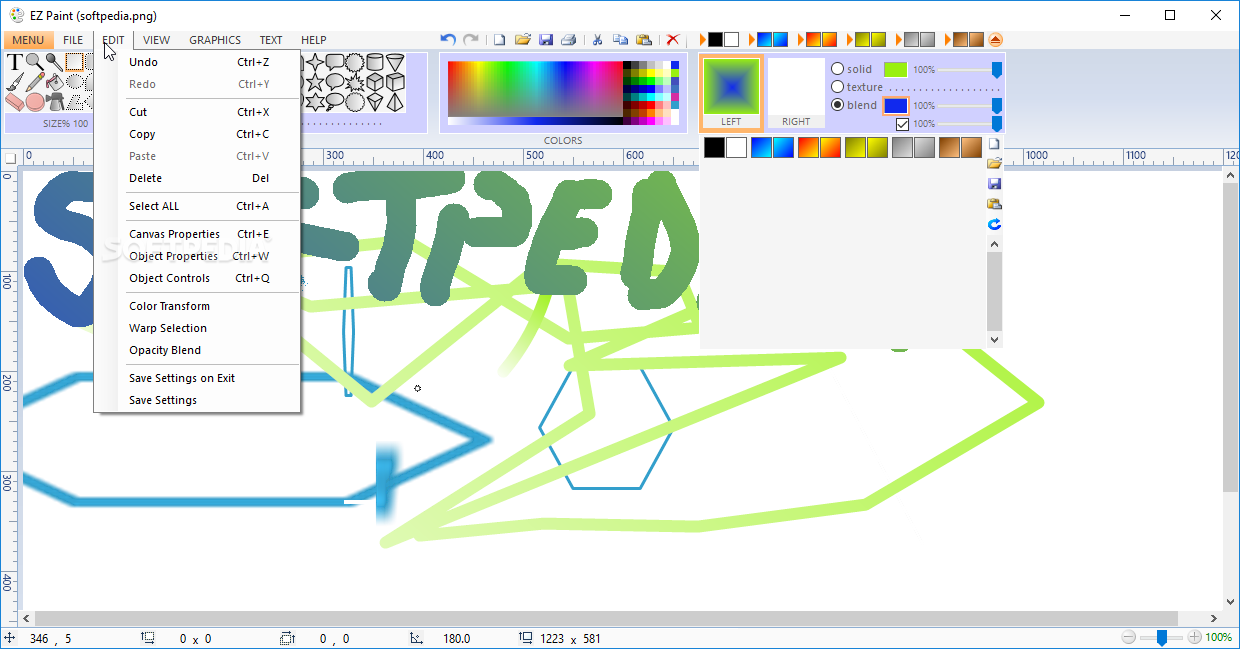1240x649 pixels.
Task: Expand the gray gradient preset arrow
Action: pos(898,40)
